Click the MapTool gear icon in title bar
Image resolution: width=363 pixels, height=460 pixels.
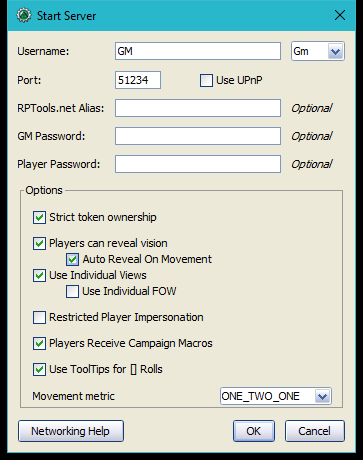click(x=24, y=15)
